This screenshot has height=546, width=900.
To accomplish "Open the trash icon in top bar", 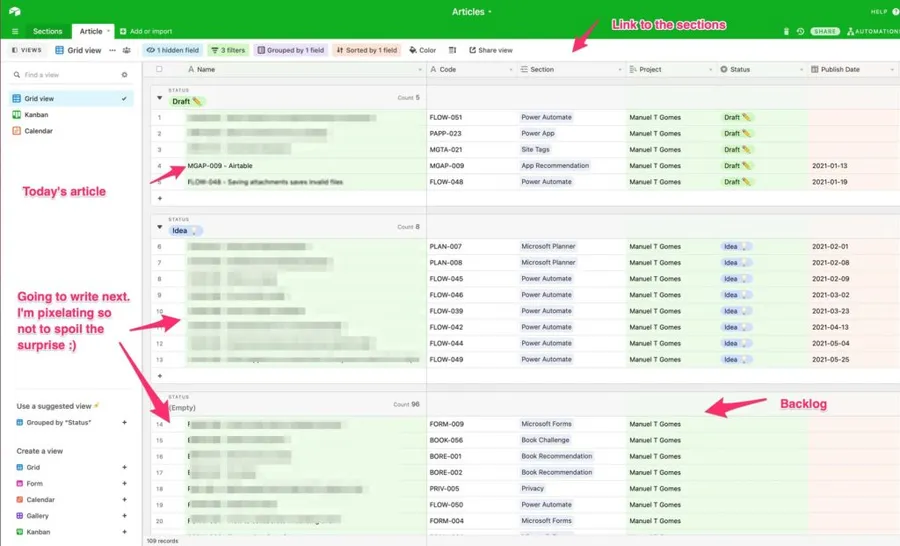I will point(786,32).
